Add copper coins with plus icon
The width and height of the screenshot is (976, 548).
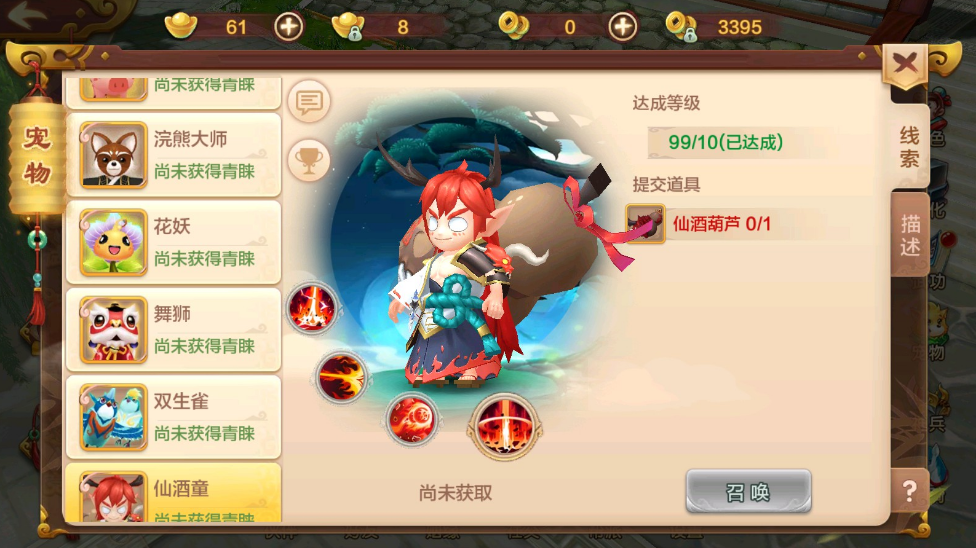tap(622, 27)
